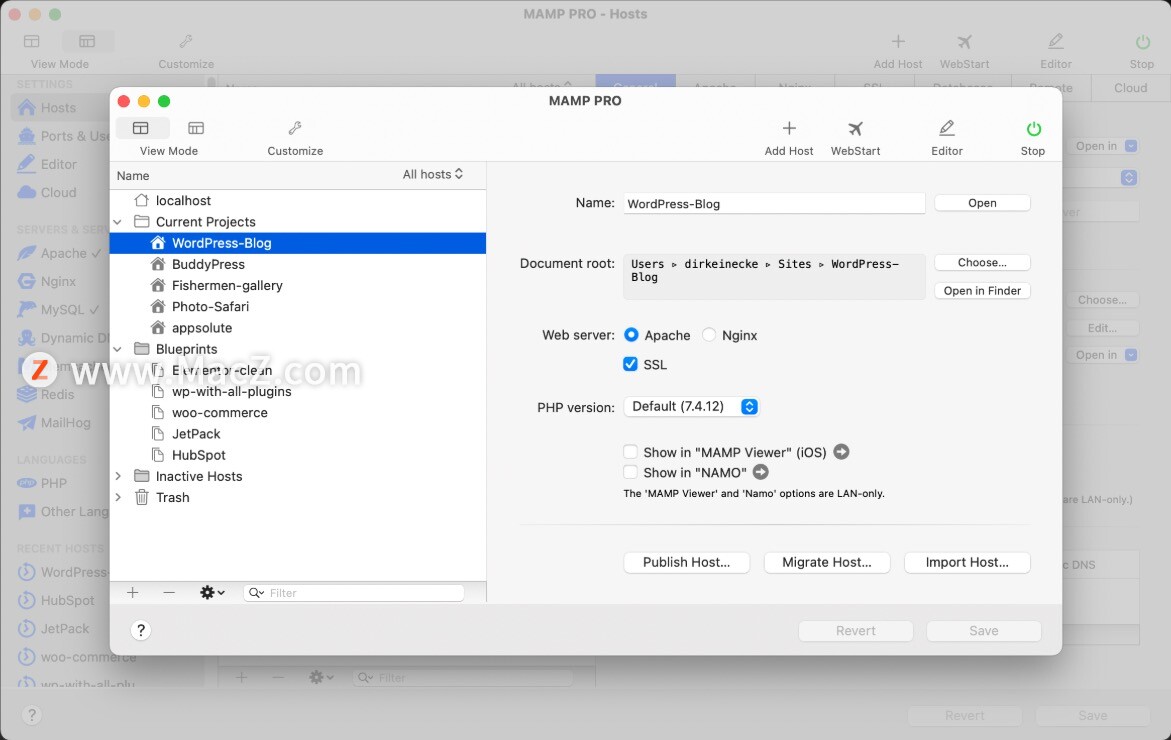The image size is (1171, 740).
Task: Click Open in Finder button
Action: coord(982,290)
